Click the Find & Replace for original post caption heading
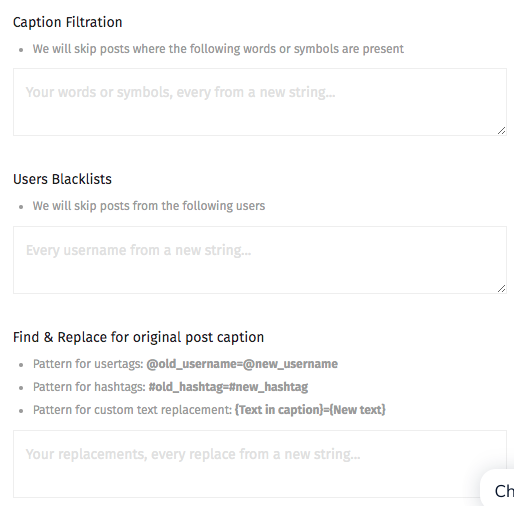Image resolution: width=514 pixels, height=506 pixels. [138, 337]
